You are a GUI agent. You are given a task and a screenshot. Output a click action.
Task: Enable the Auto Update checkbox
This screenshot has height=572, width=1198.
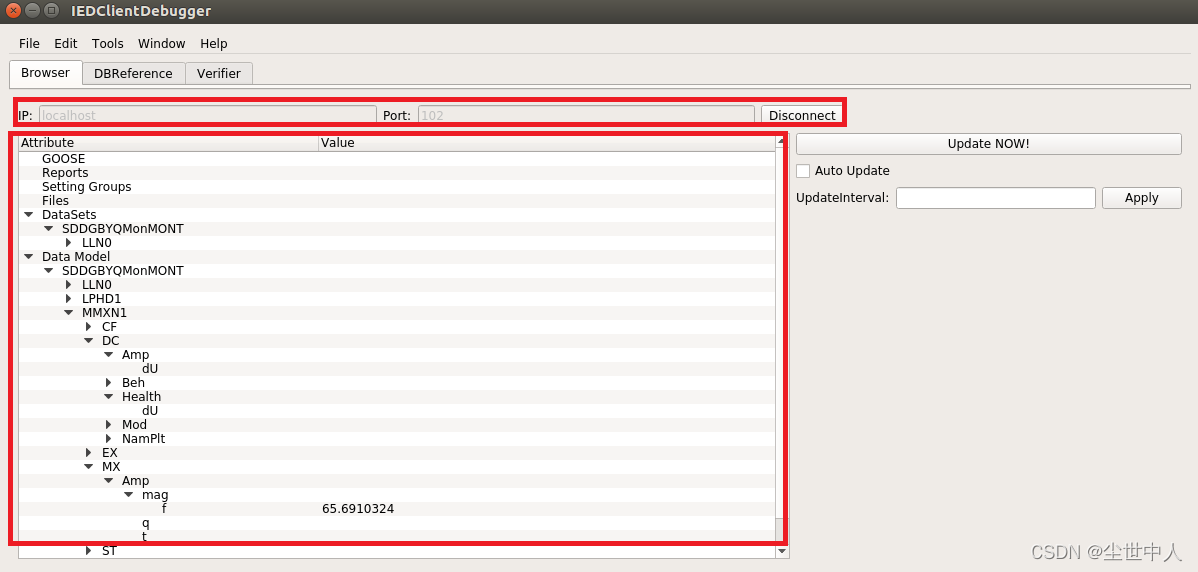click(x=803, y=171)
